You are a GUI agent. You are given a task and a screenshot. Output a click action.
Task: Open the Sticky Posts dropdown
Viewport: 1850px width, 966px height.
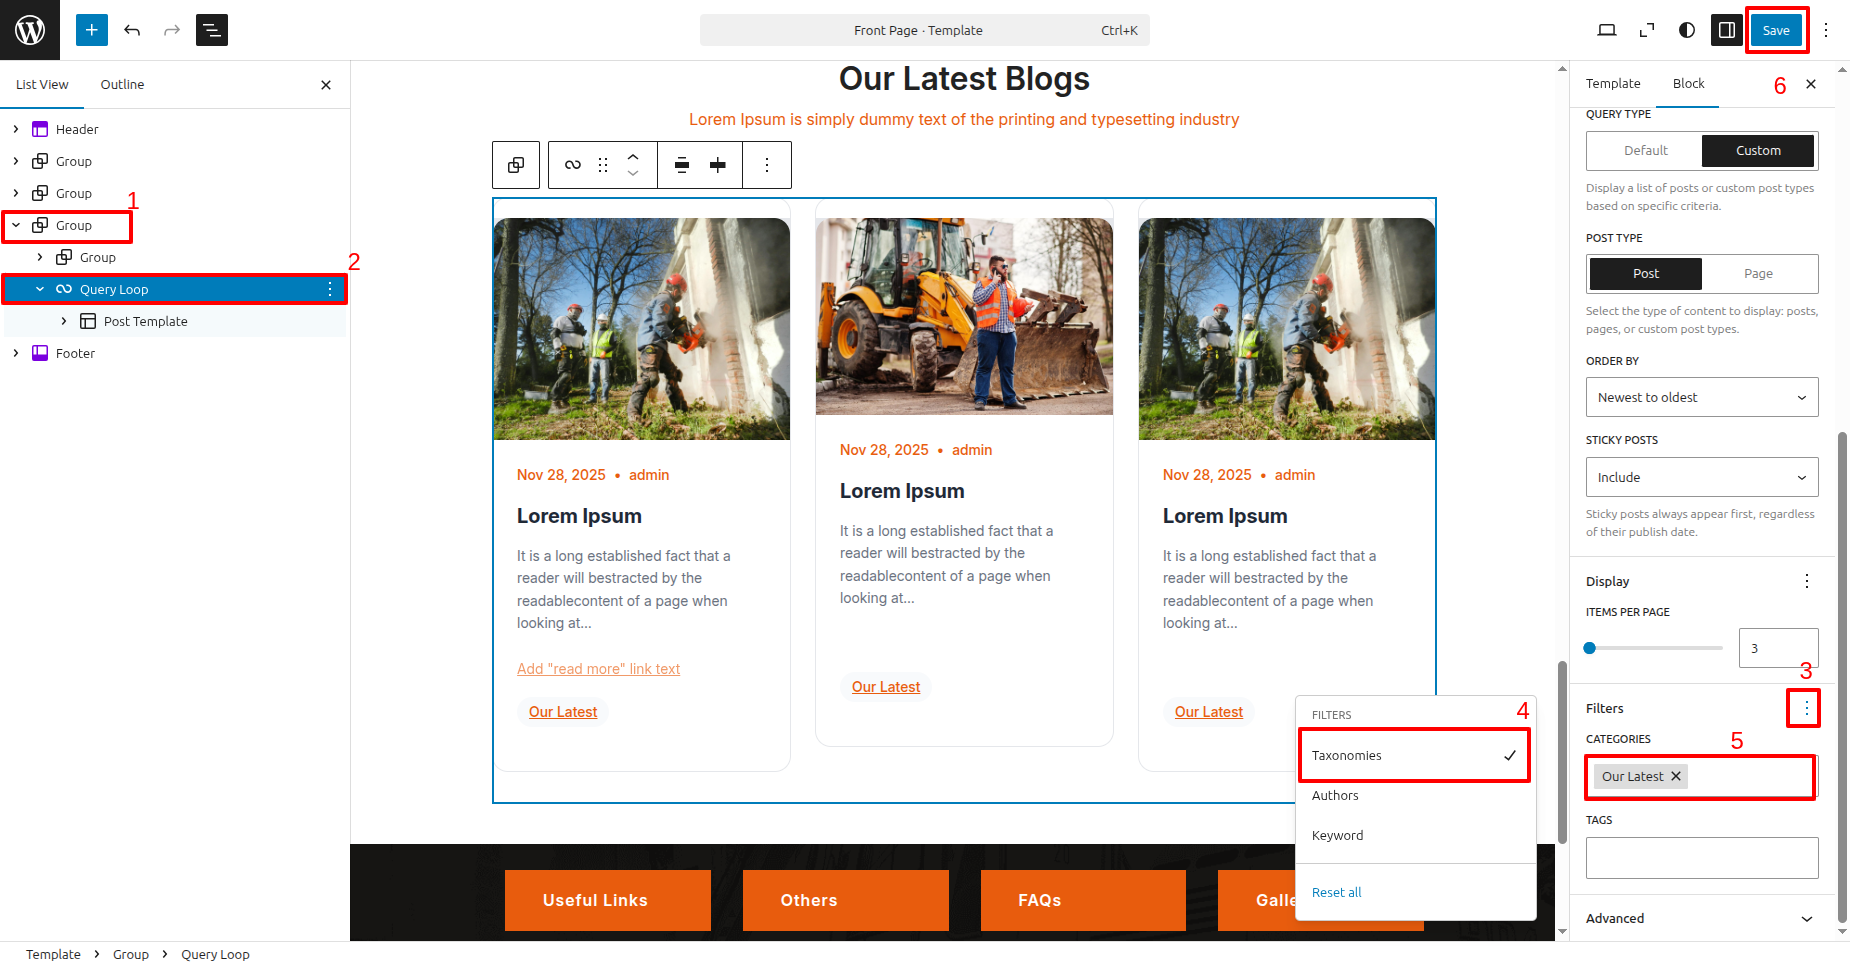click(1701, 477)
